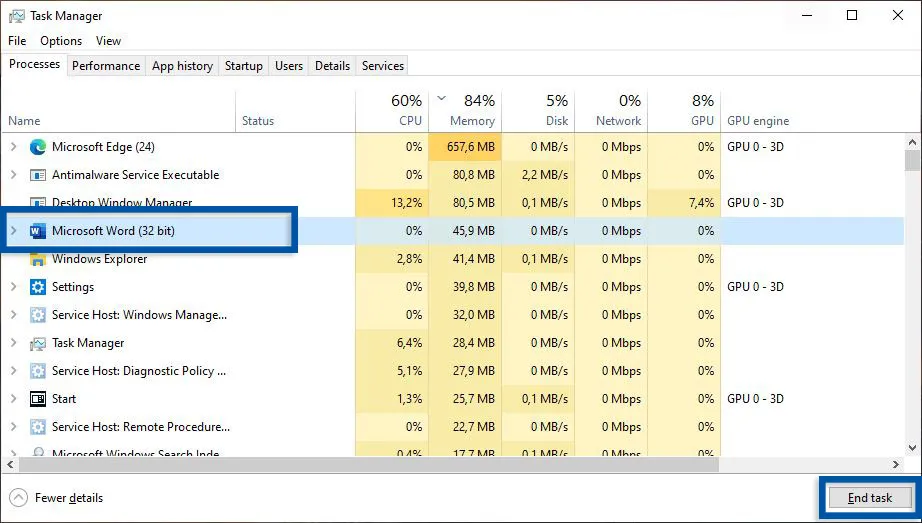Click the Settings gear icon in process list
Viewport: 922px width, 523px height.
38,287
